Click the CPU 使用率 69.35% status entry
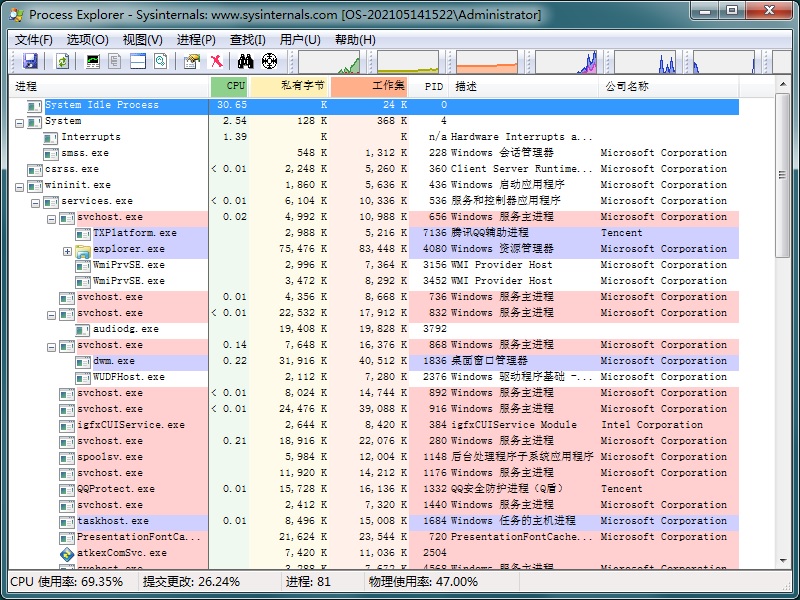The image size is (800, 600). coord(67,582)
